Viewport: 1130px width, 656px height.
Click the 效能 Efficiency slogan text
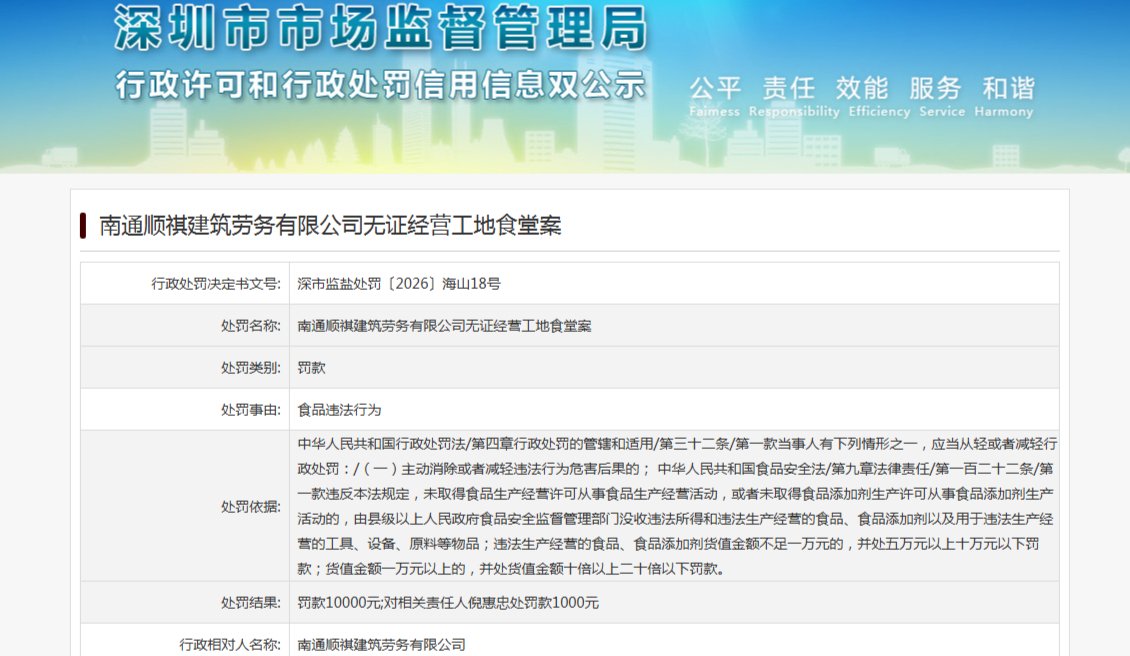(878, 97)
